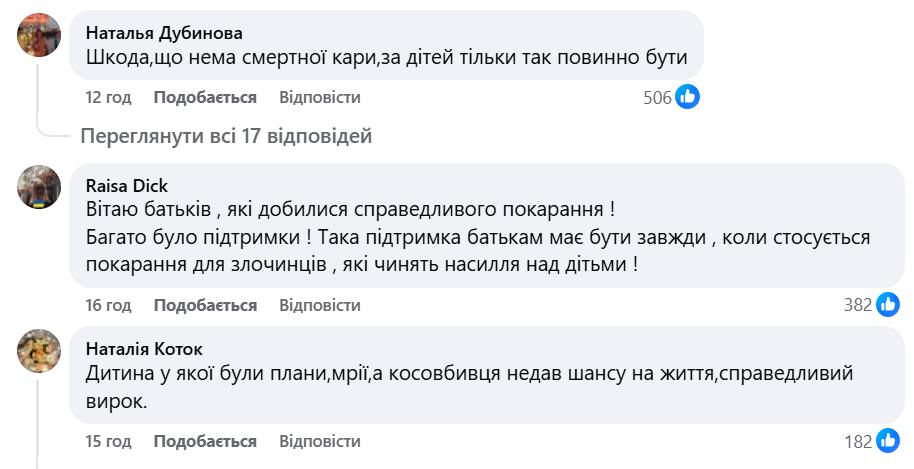
Task: Open the author name Наталья Дубинова
Action: tap(164, 32)
